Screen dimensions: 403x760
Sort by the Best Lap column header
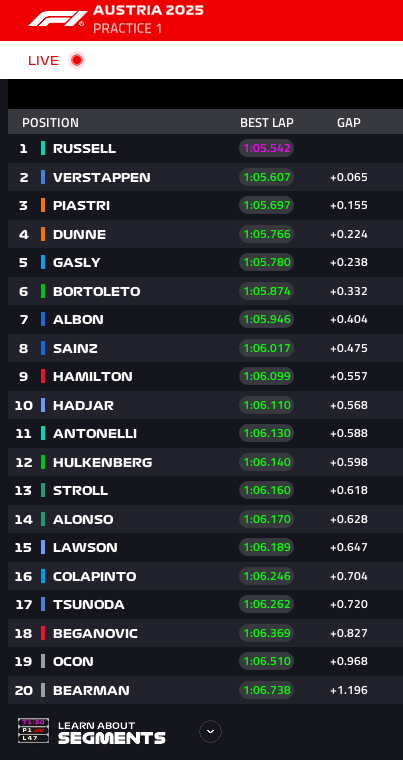(x=267, y=123)
